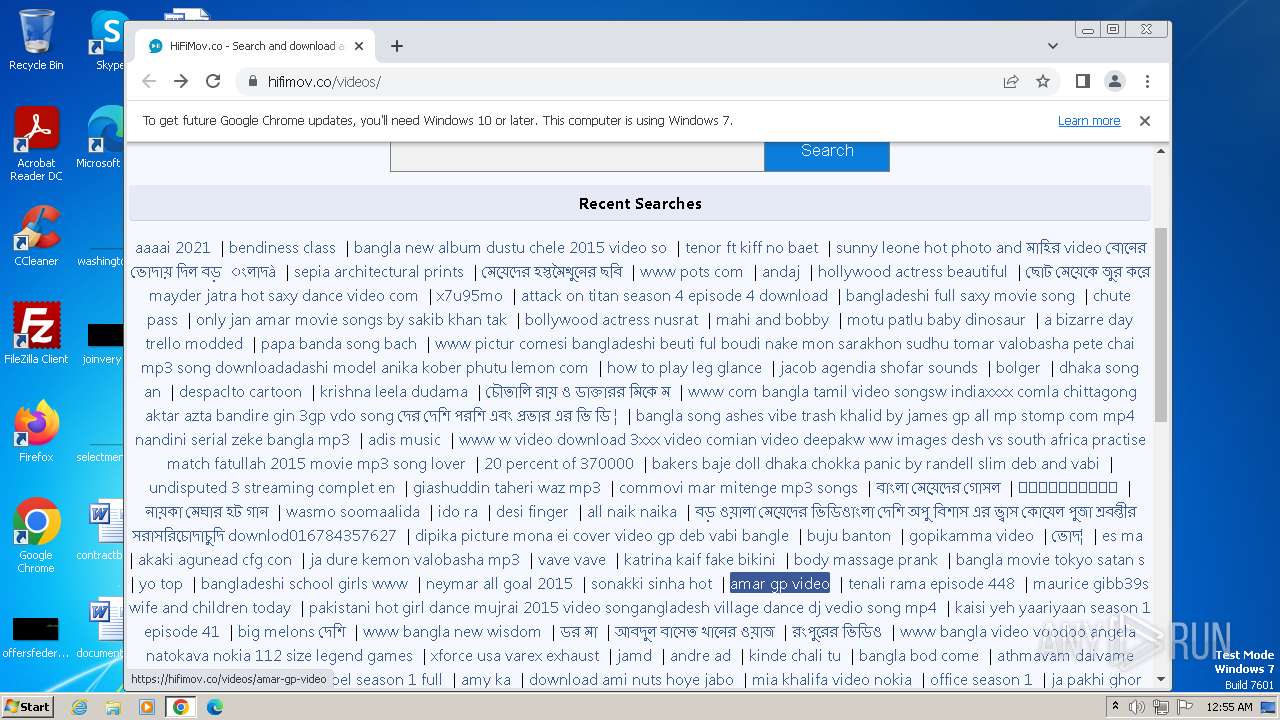
Task: Open File Explorer from the taskbar
Action: (113, 707)
